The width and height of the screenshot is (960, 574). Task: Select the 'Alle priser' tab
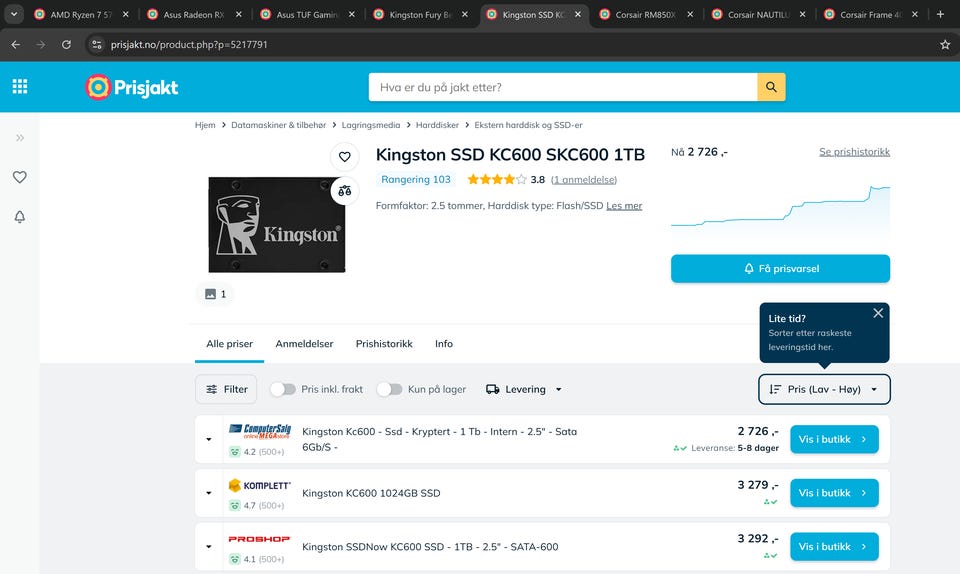(x=230, y=344)
